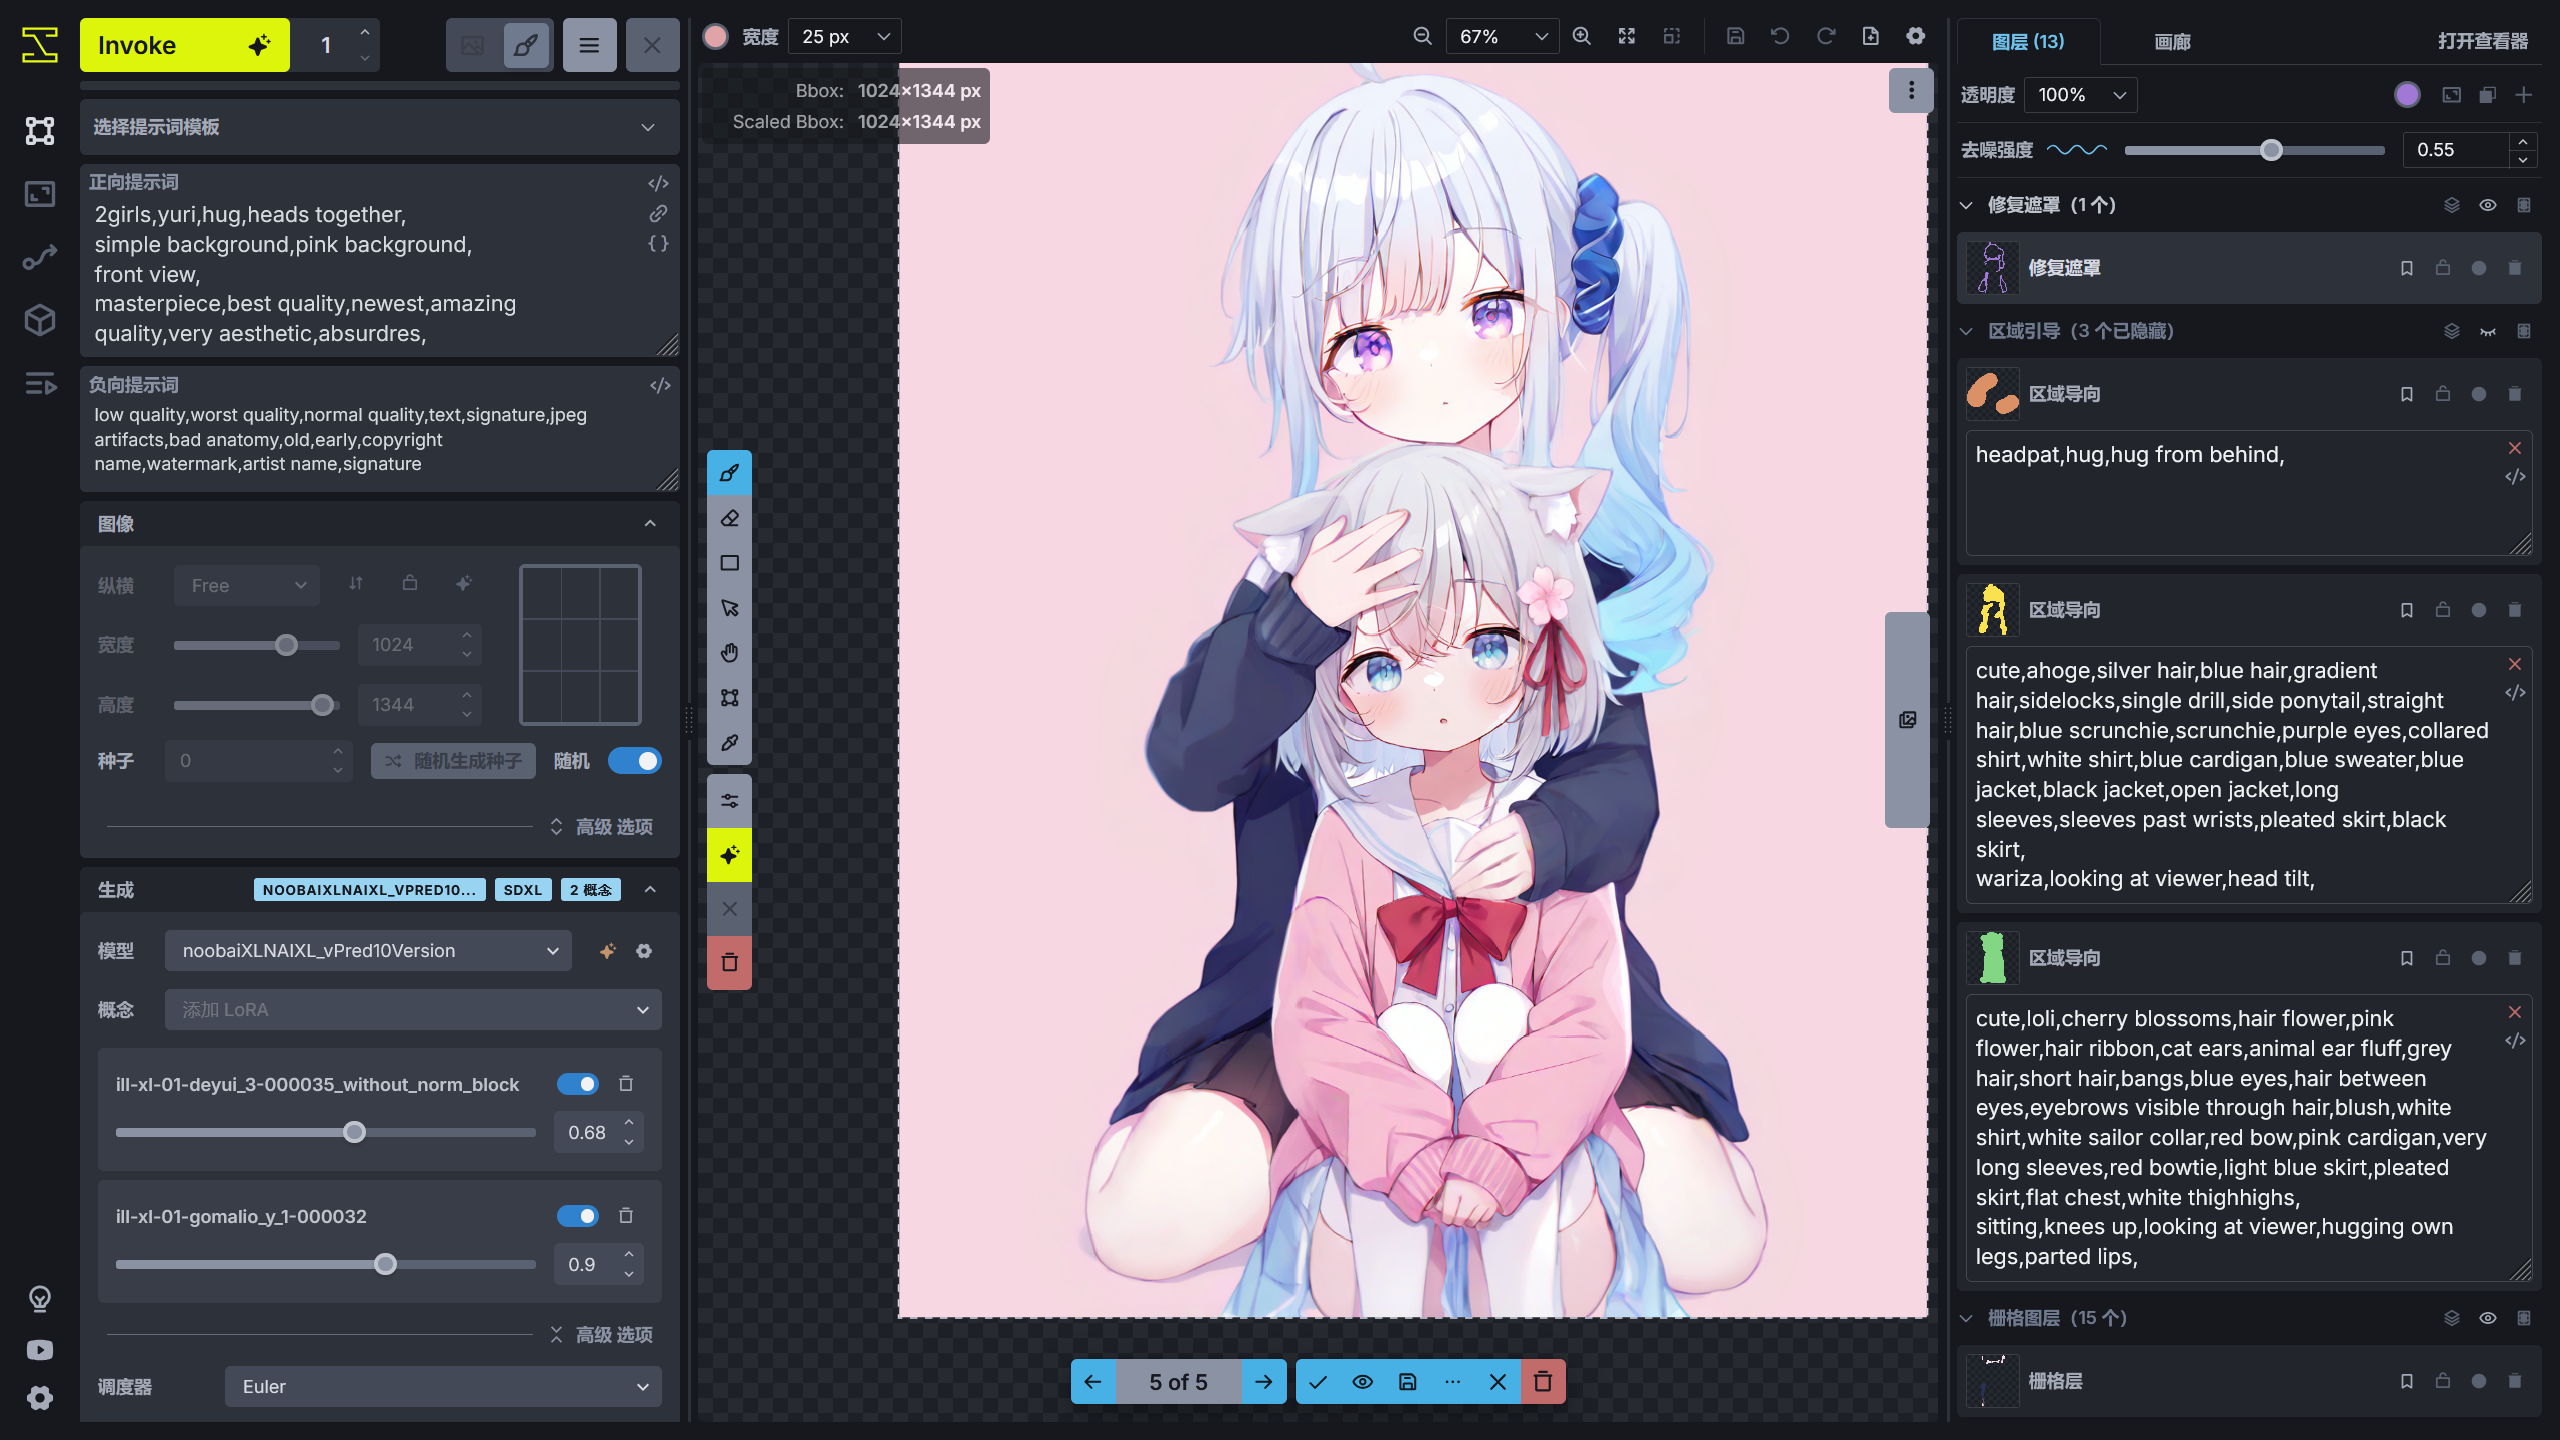Switch to the 画廊 tab

2171,42
